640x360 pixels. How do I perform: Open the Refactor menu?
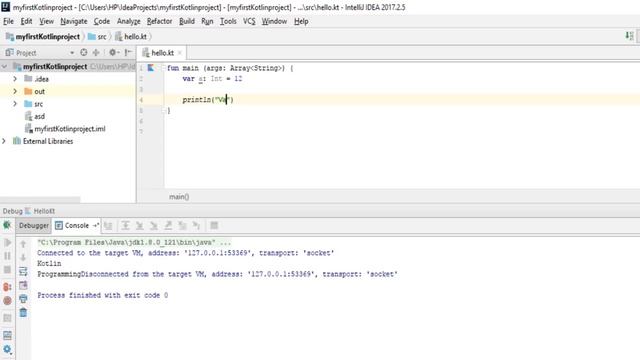coord(159,21)
